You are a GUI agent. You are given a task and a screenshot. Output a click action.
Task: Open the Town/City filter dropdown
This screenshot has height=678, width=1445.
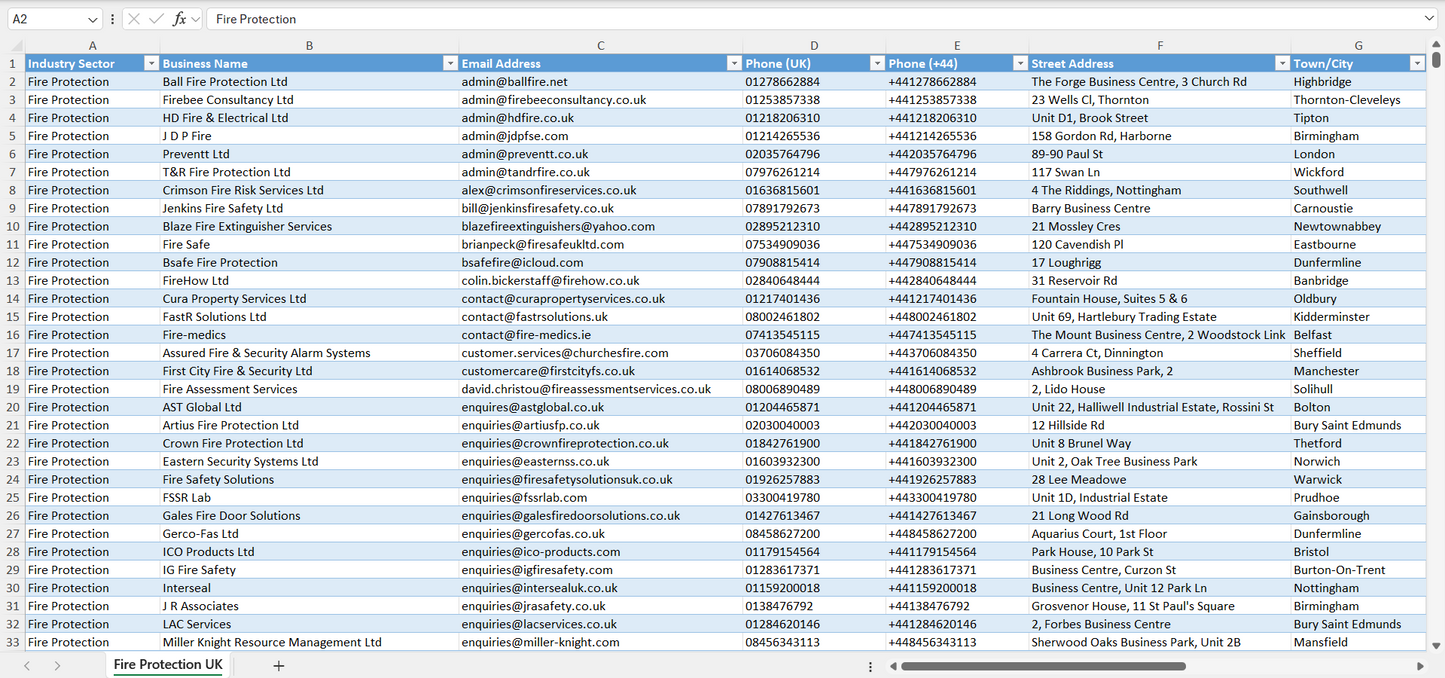click(1417, 63)
